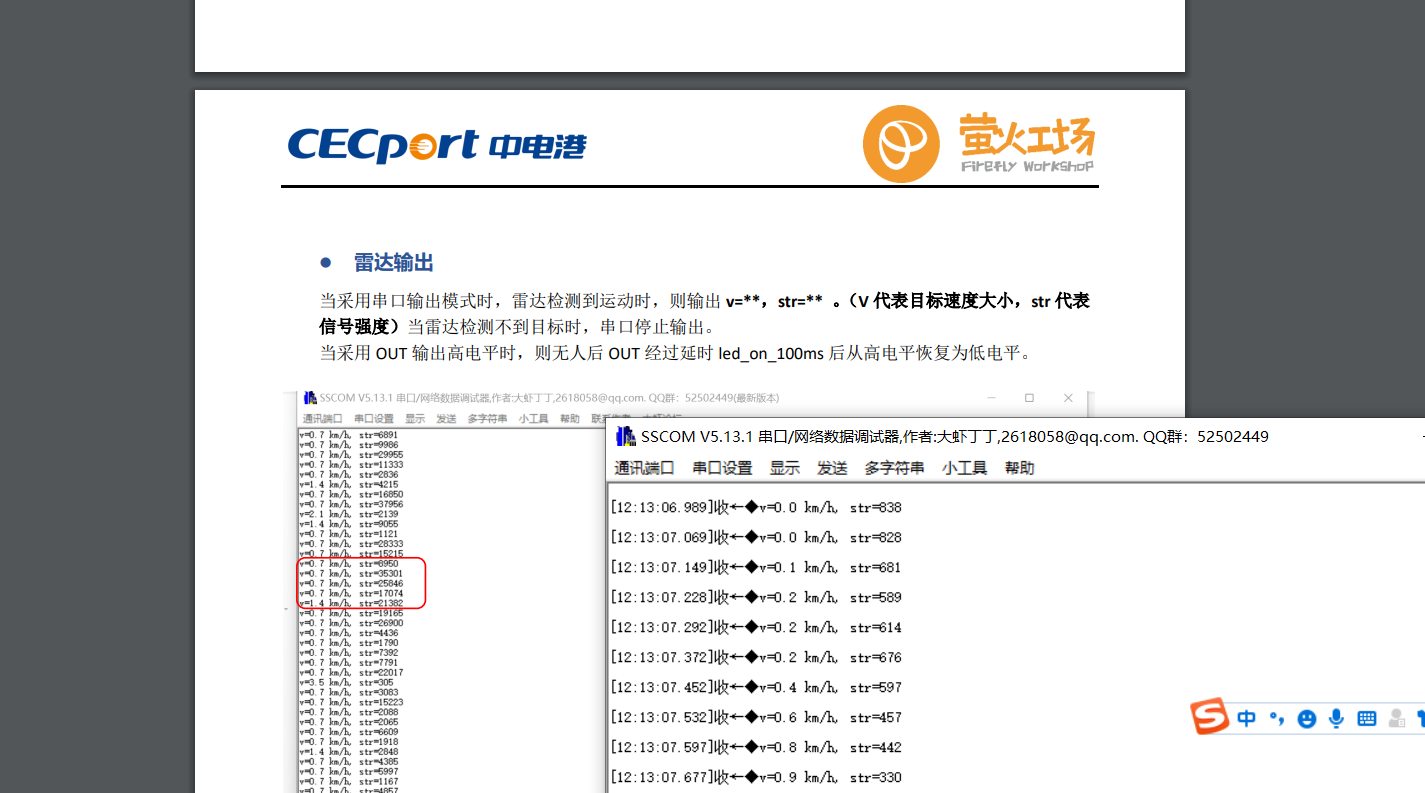Maximize the smaller background SSCOM window

(x=1029, y=398)
